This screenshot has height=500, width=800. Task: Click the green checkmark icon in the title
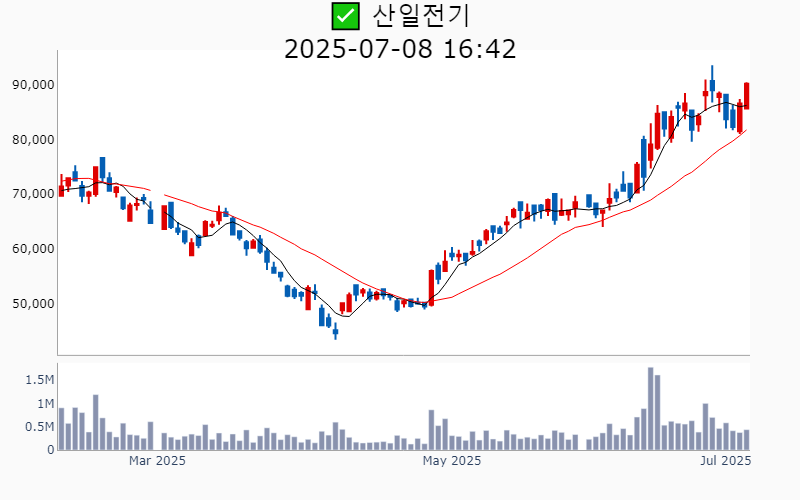(x=345, y=16)
